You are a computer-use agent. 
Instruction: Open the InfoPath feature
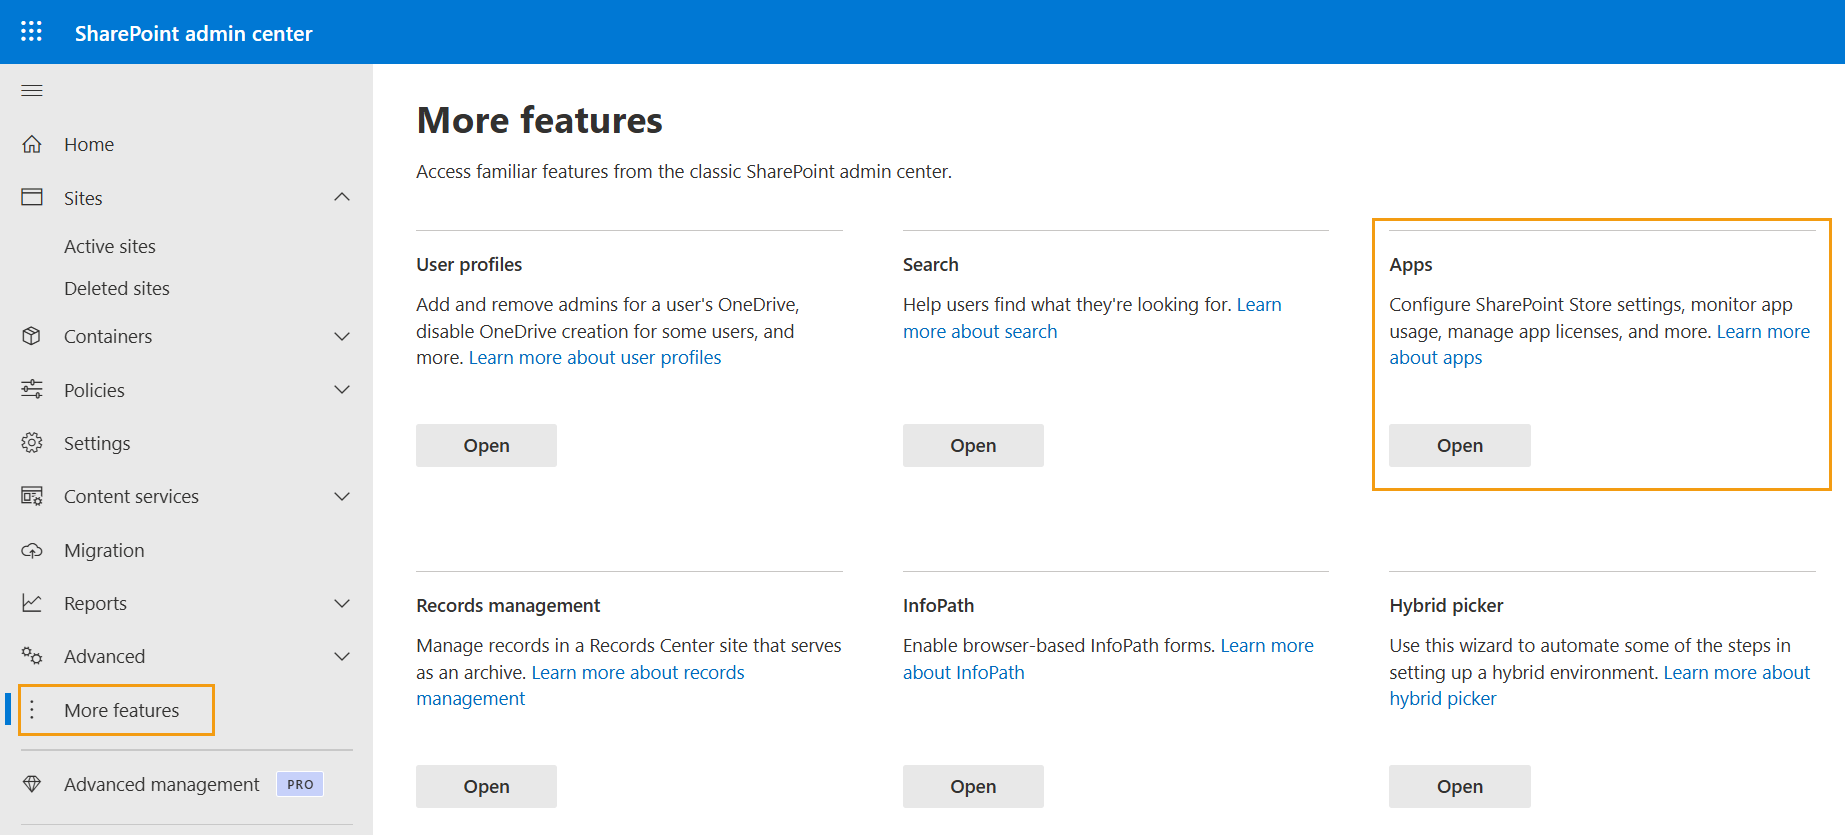973,786
